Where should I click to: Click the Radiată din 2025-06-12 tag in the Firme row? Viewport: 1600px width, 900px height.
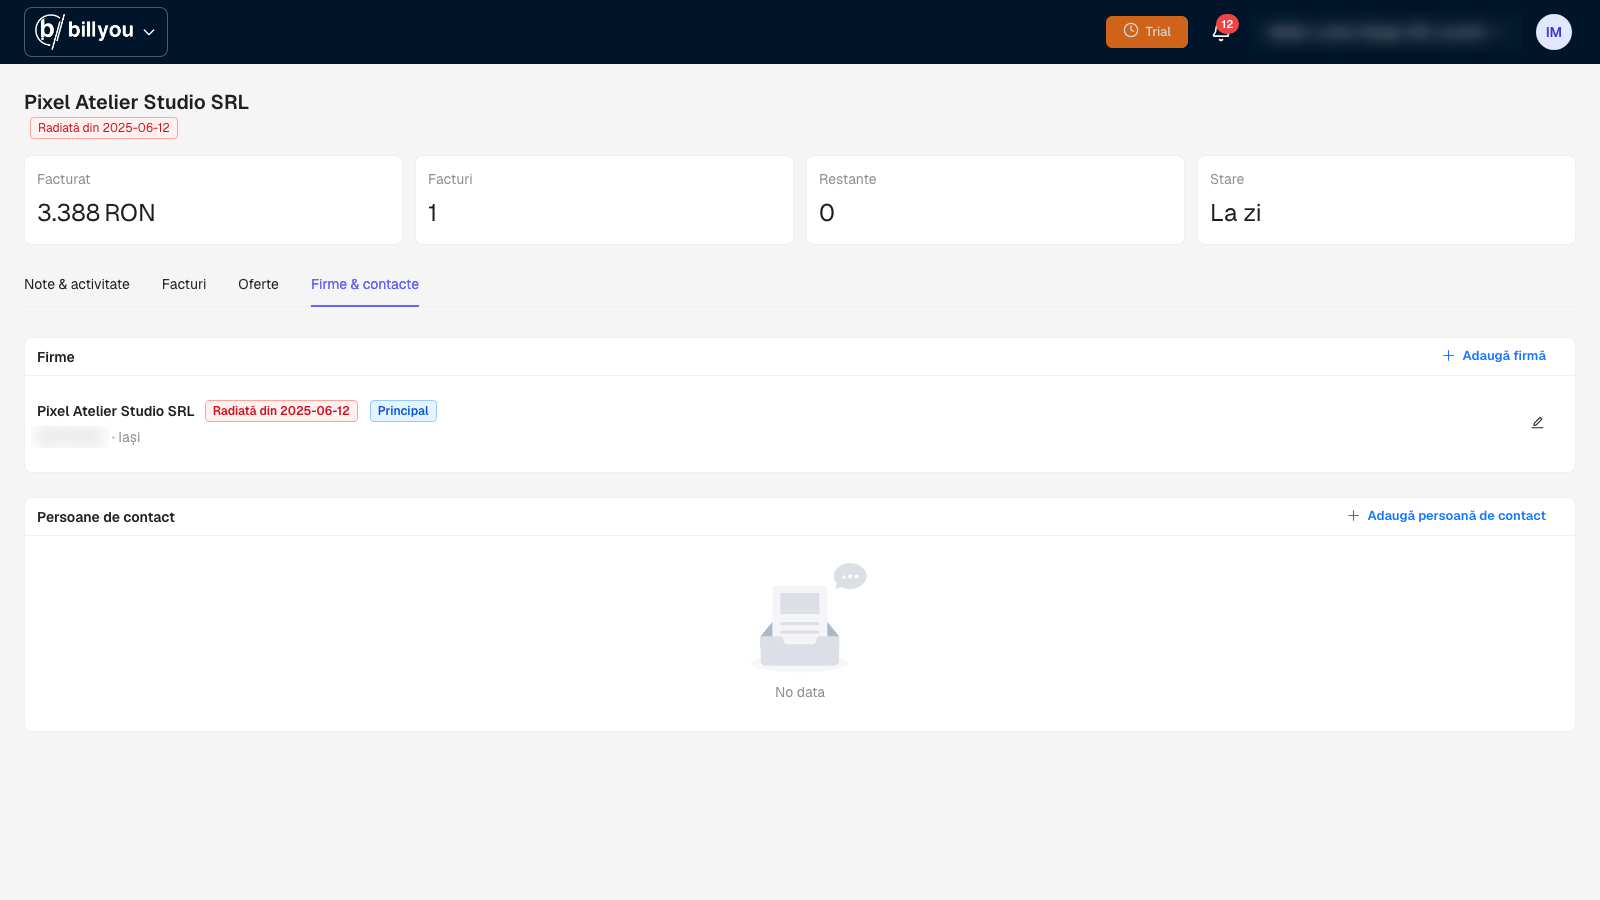point(281,411)
